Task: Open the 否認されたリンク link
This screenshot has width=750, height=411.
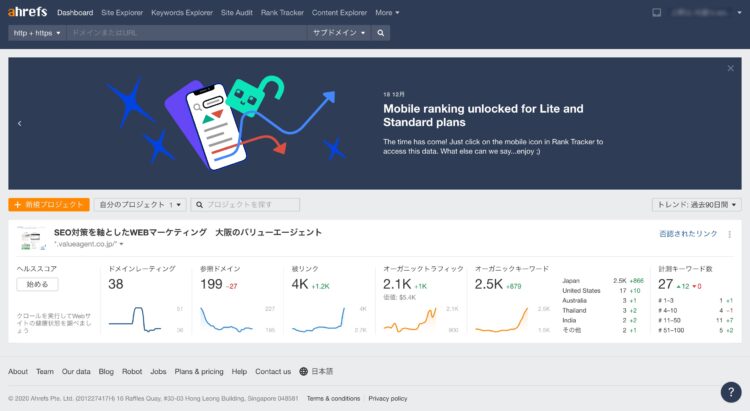Action: tap(688, 233)
